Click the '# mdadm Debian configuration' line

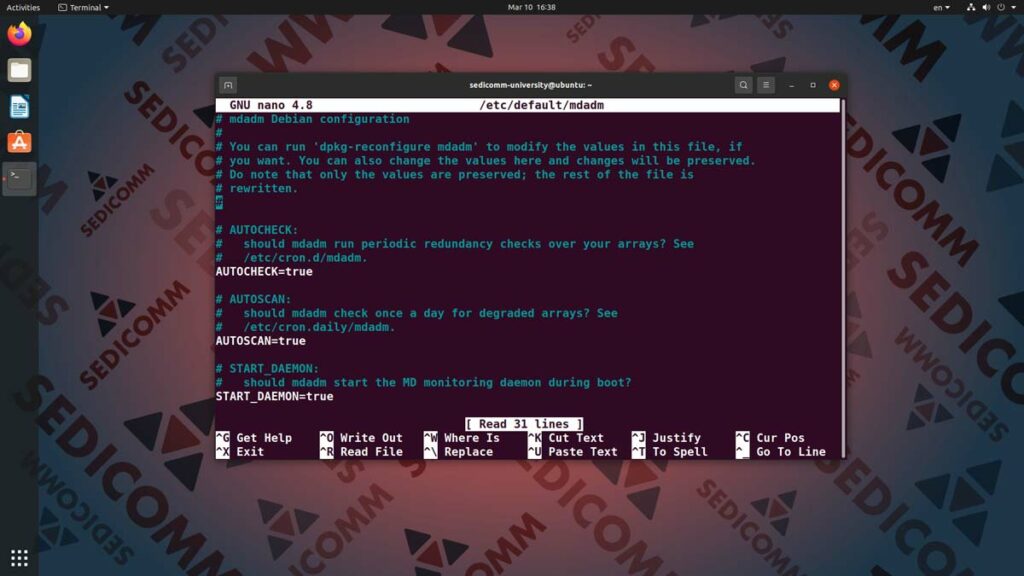312,119
